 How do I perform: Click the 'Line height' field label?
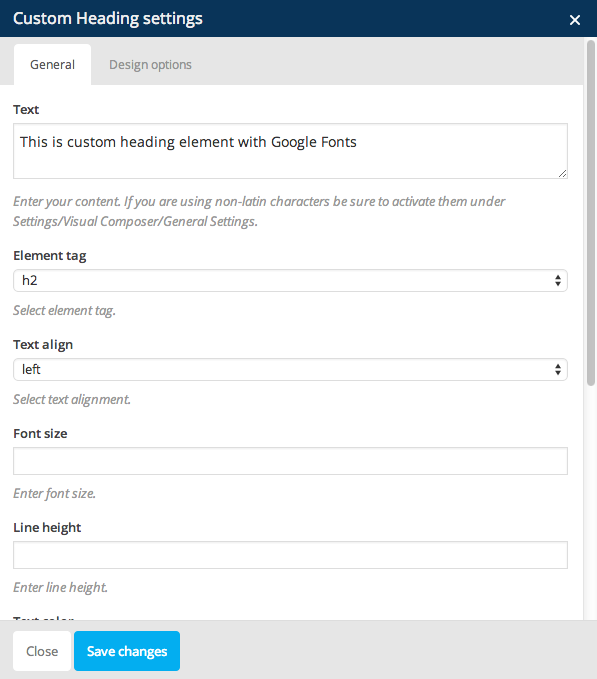[x=47, y=527]
